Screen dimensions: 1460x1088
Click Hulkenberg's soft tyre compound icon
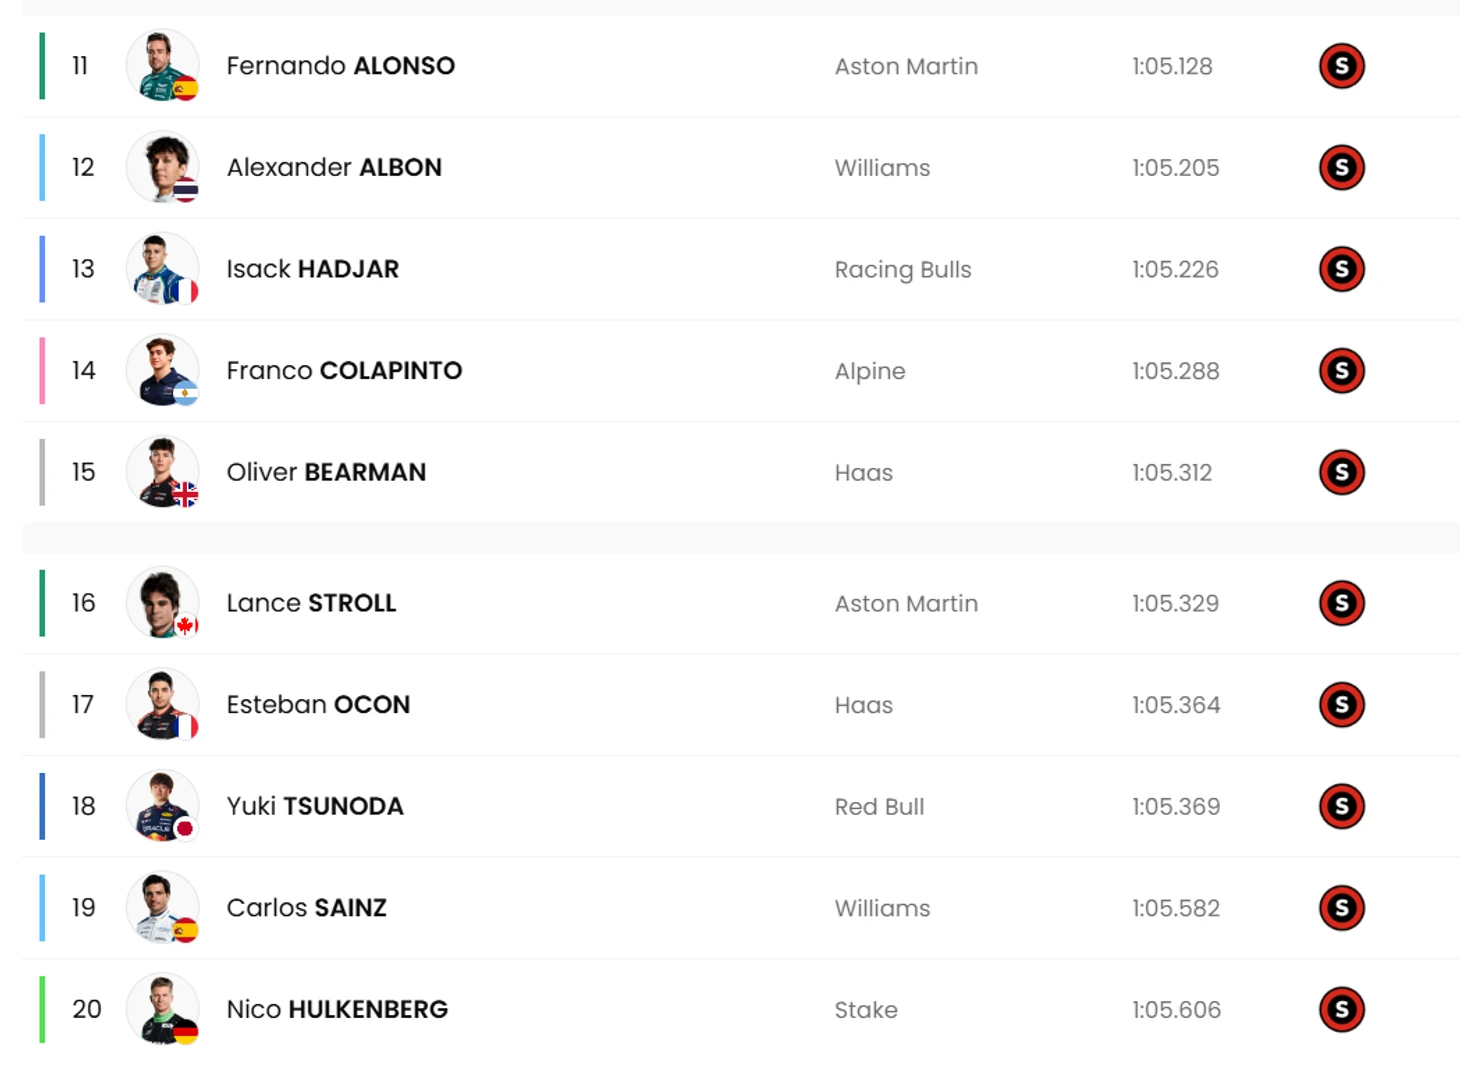pos(1341,1009)
